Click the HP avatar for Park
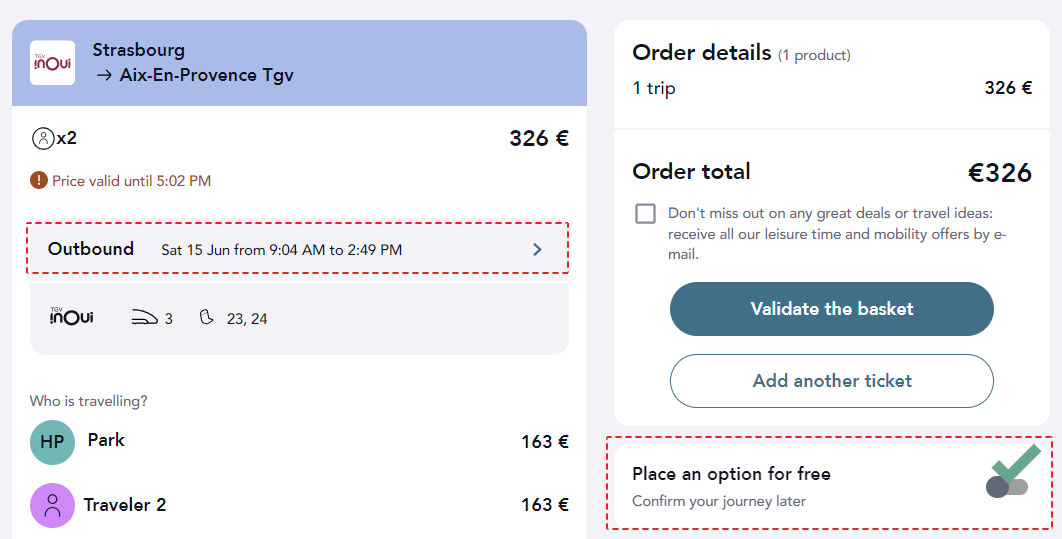 pyautogui.click(x=52, y=442)
